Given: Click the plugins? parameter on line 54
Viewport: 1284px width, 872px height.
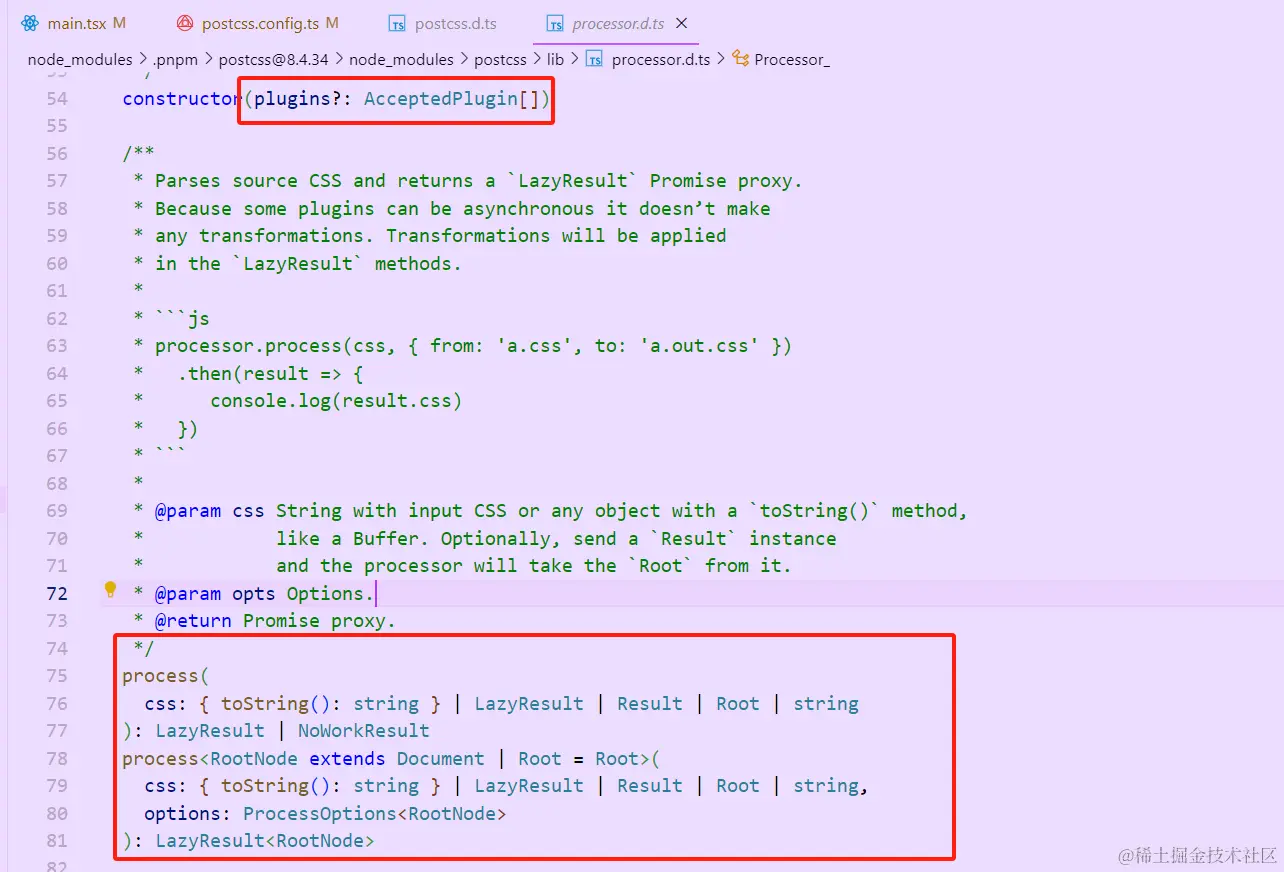Looking at the screenshot, I should coord(298,99).
